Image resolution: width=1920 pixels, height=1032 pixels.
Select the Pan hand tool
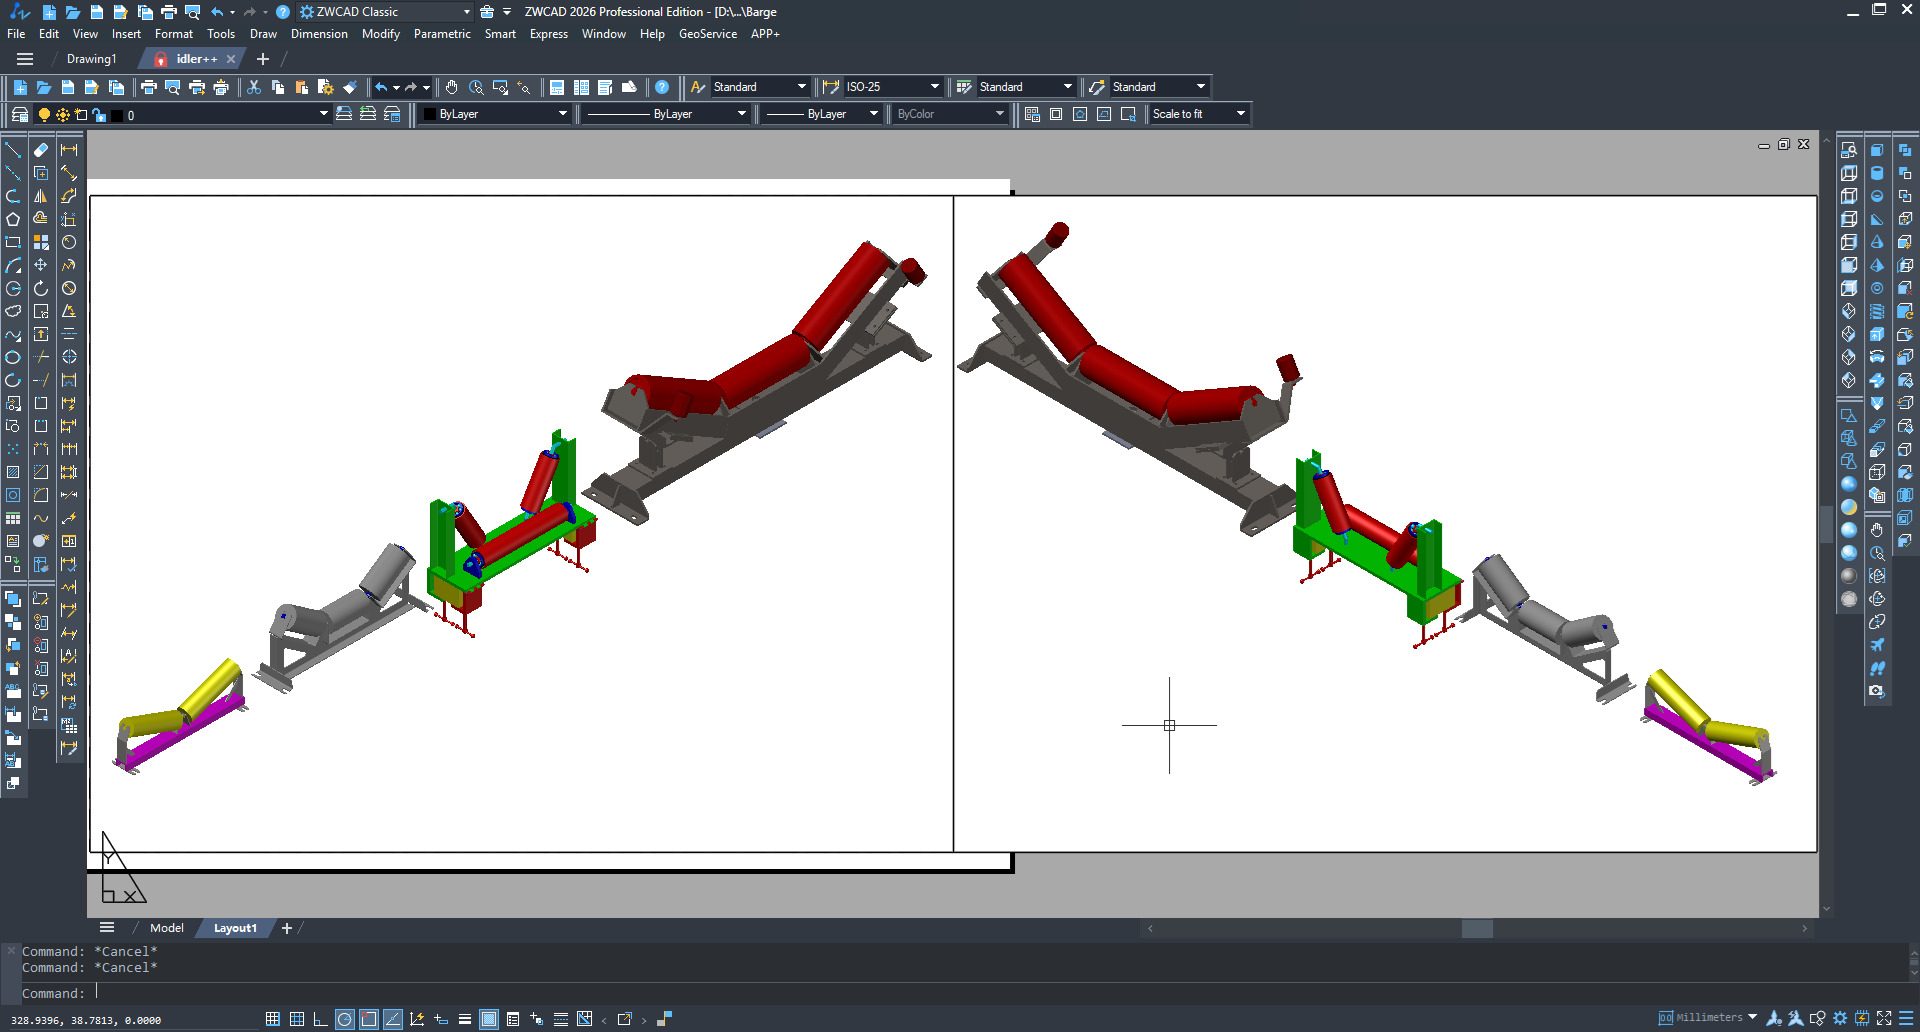(452, 87)
